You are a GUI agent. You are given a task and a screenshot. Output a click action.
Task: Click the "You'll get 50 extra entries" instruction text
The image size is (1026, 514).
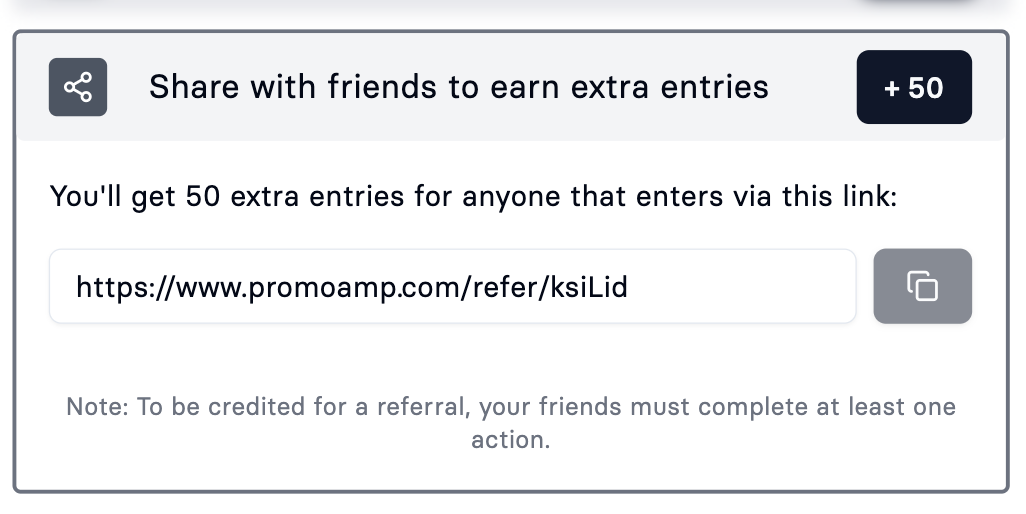tap(473, 196)
